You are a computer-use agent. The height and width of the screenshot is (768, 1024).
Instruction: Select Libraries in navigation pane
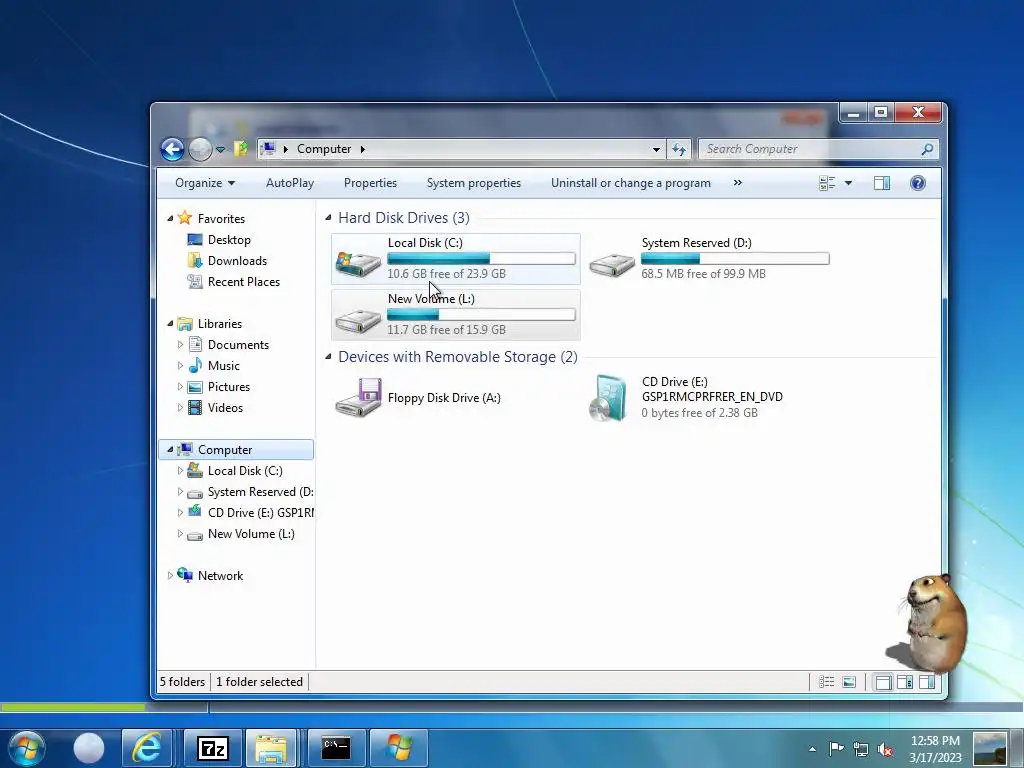220,324
